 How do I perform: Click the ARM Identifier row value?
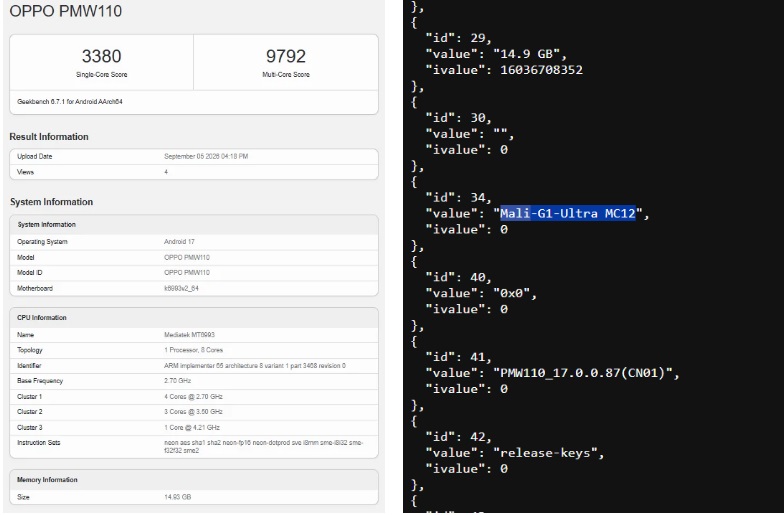pos(255,366)
